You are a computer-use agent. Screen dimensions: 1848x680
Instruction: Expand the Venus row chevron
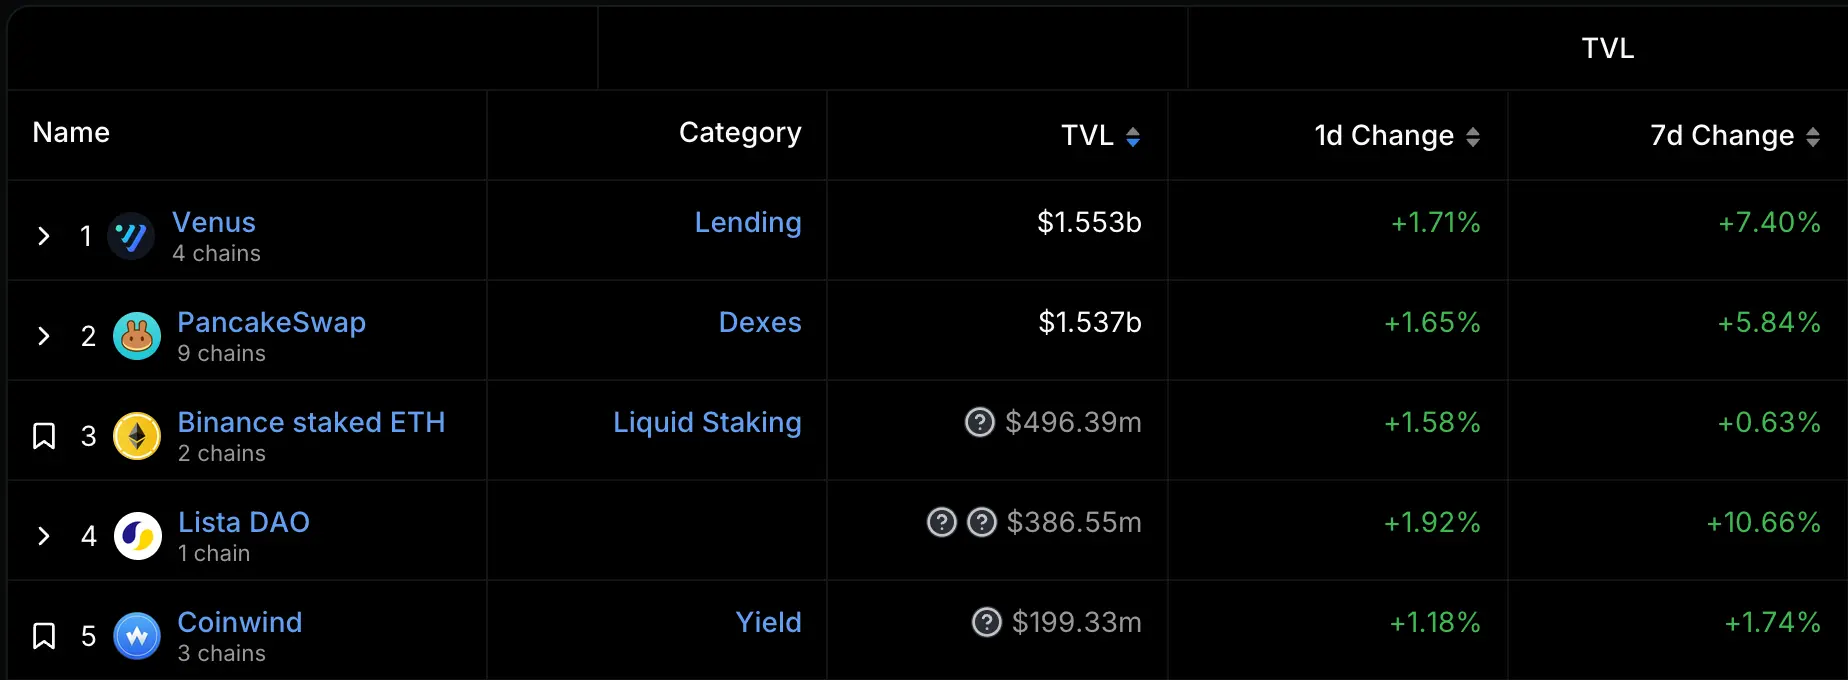click(44, 236)
